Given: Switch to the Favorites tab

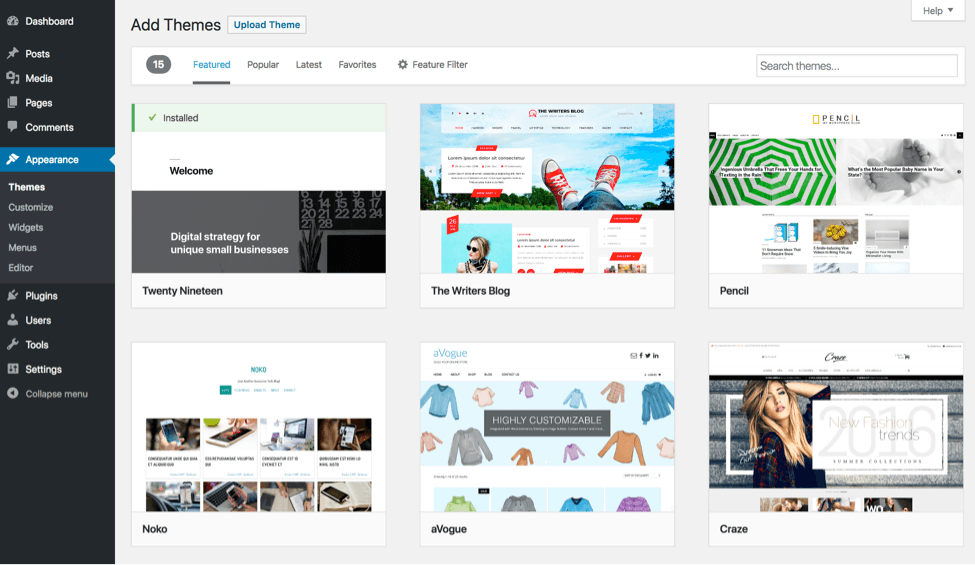Looking at the screenshot, I should (x=357, y=65).
